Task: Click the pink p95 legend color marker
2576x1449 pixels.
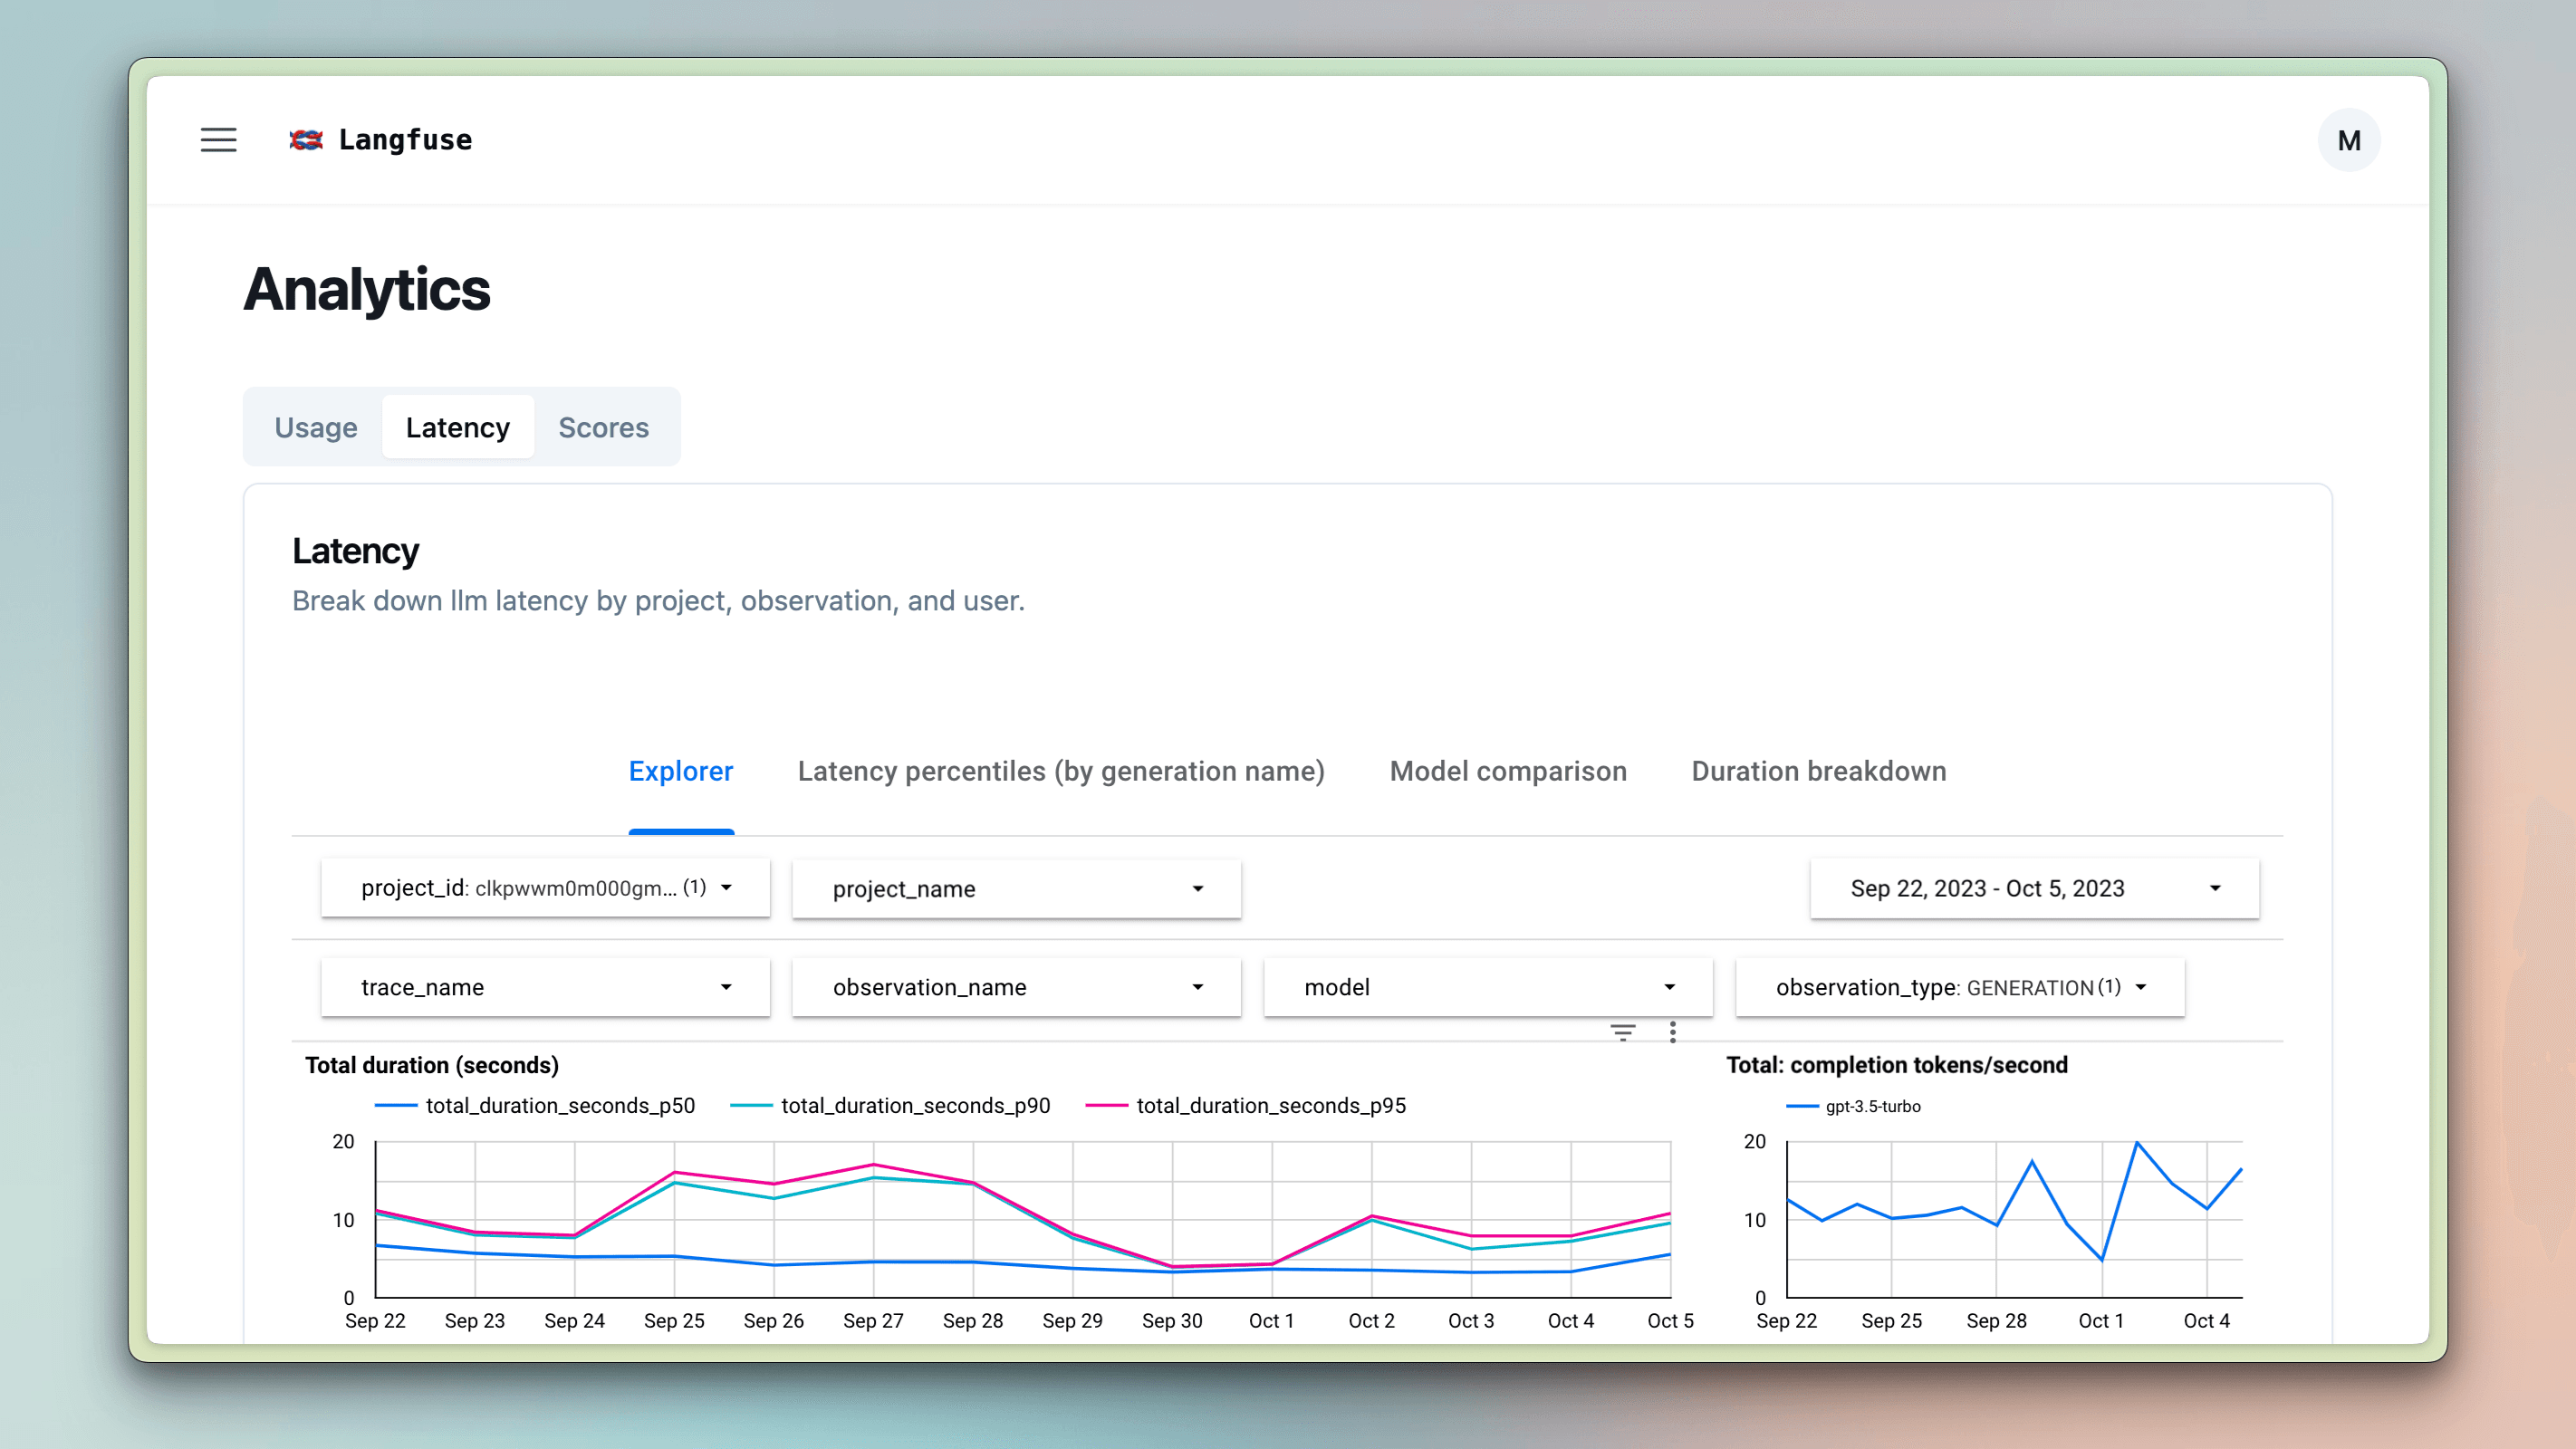Action: click(1106, 1106)
